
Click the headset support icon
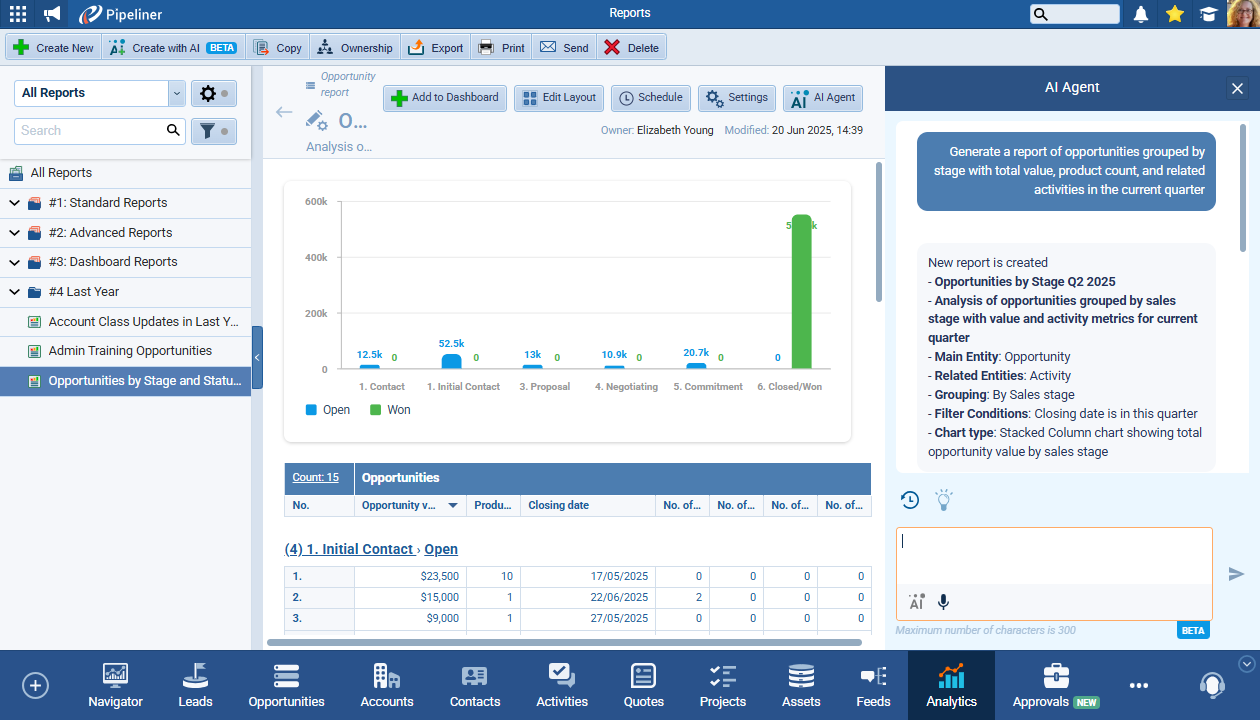[1212, 685]
